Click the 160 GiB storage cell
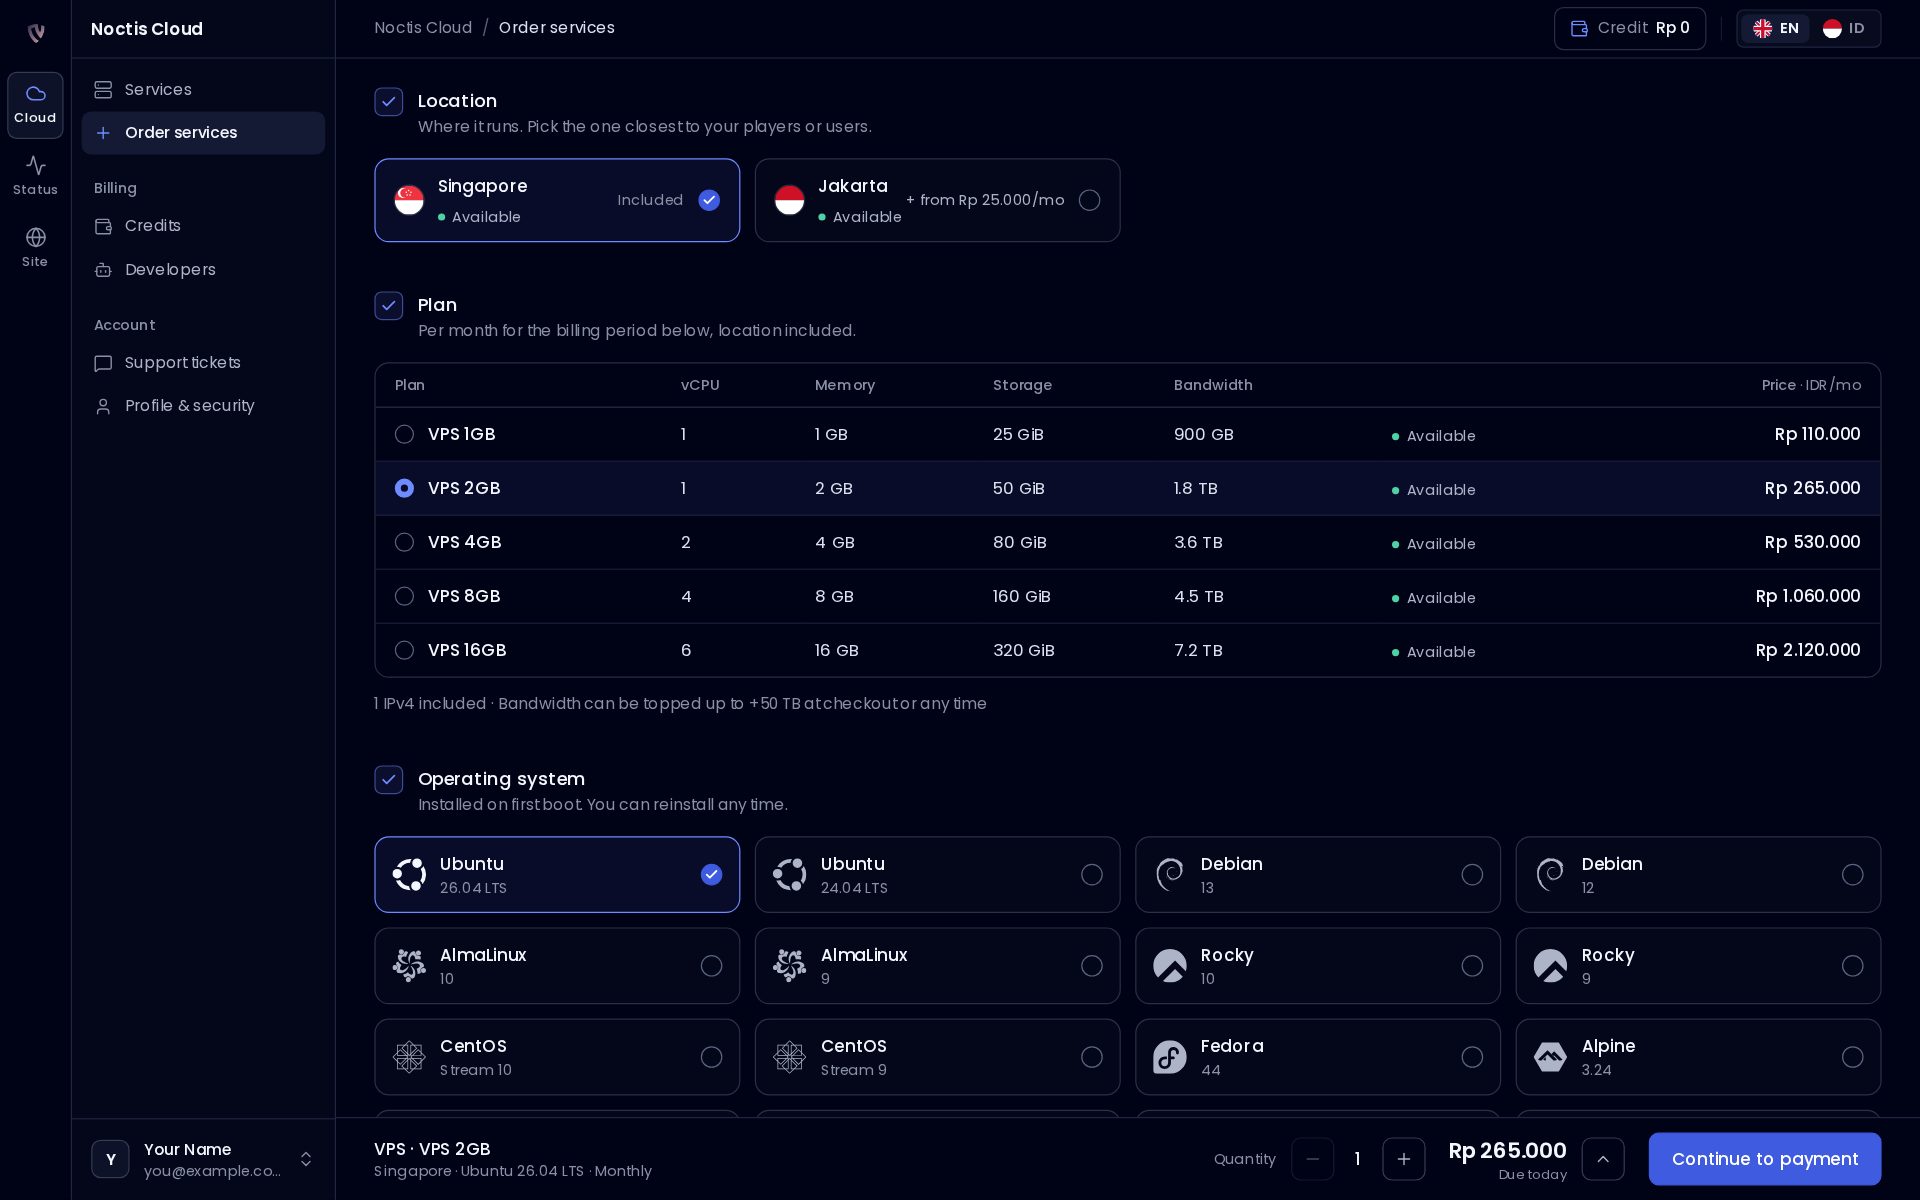 click(1021, 596)
